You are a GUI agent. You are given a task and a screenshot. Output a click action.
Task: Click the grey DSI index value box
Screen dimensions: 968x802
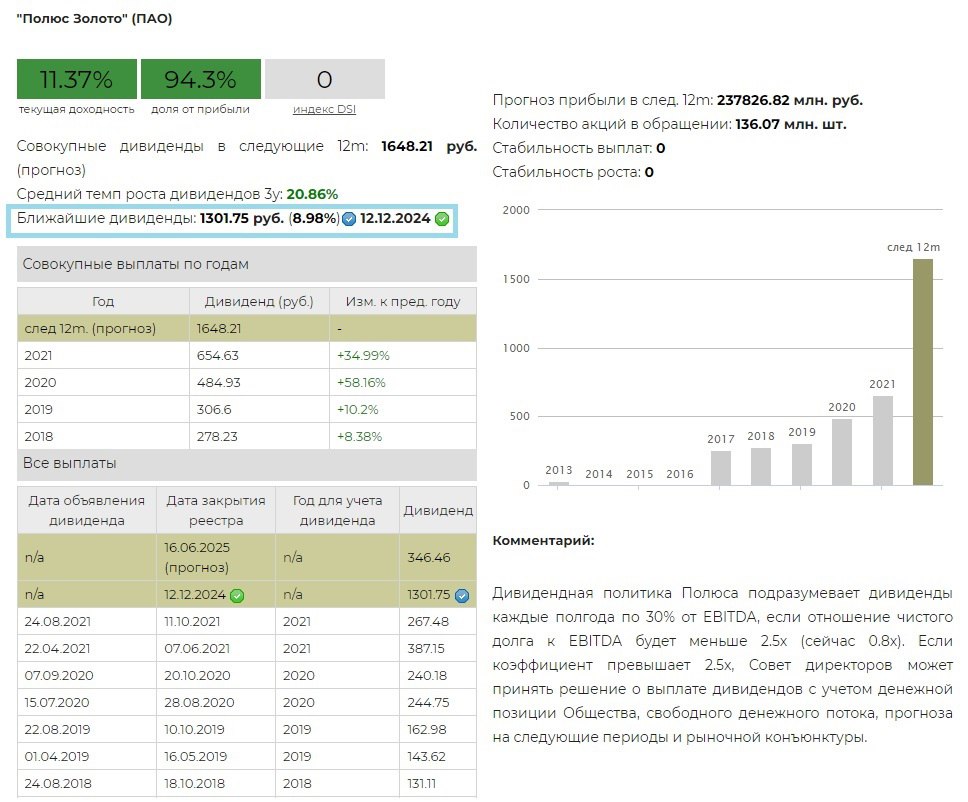324,80
